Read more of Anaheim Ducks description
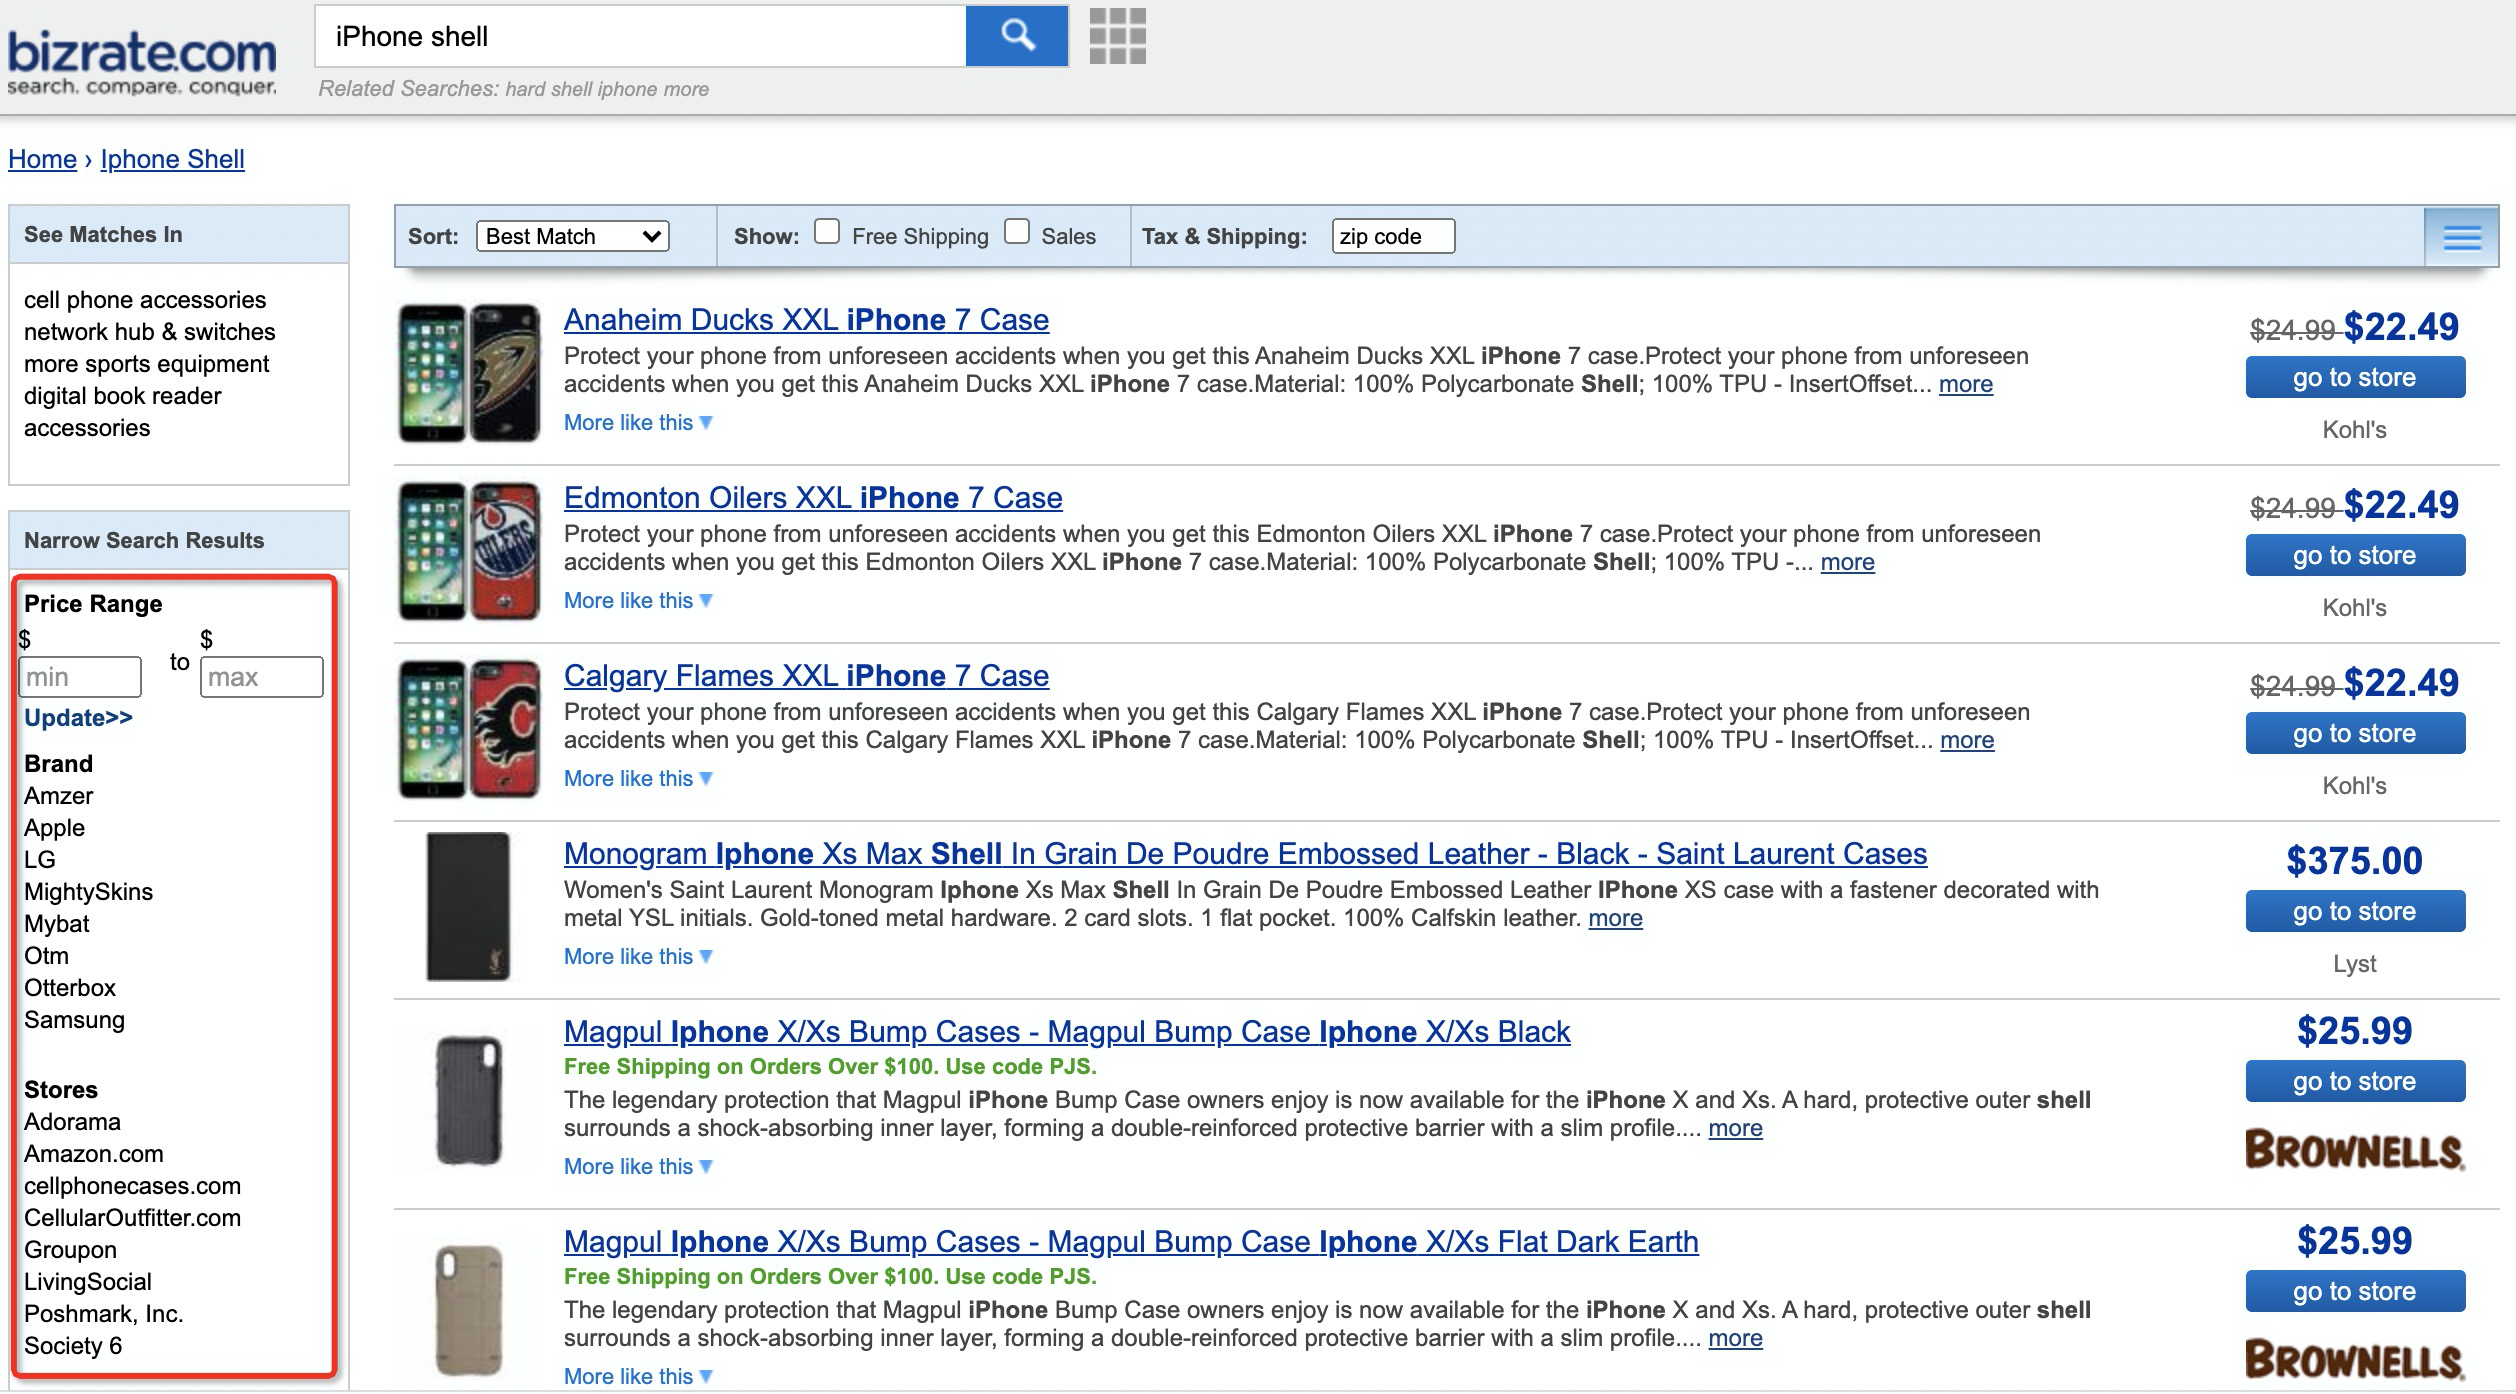This screenshot has width=2516, height=1394. [x=1966, y=384]
